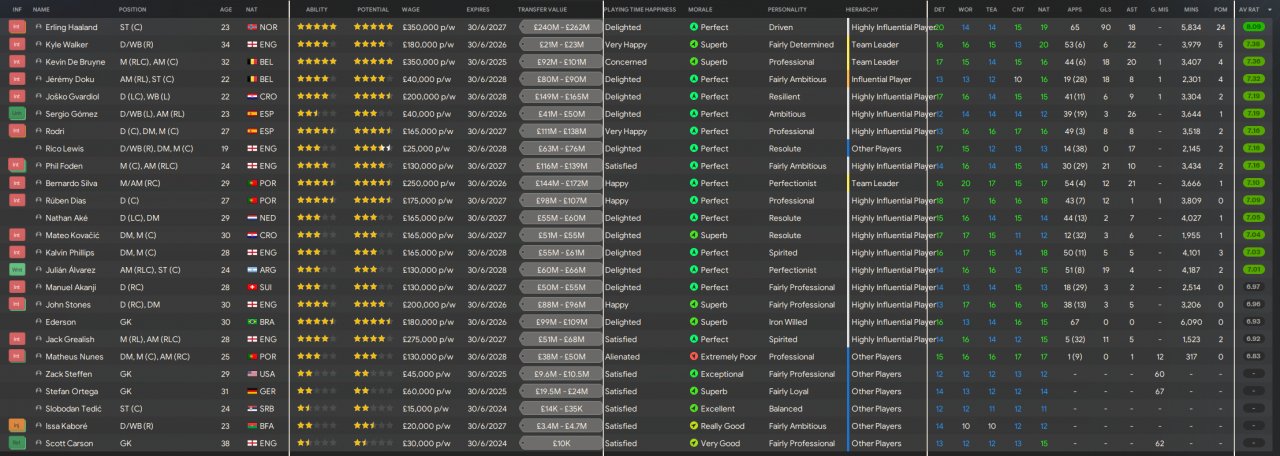
Task: Click Haaland's 8.09 average rating pill
Action: (1253, 27)
